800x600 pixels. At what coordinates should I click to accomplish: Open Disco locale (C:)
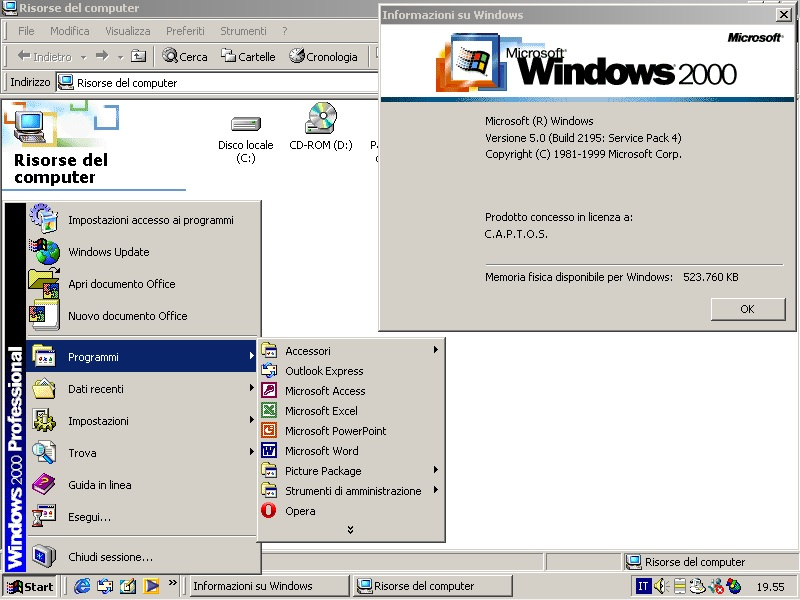(245, 128)
